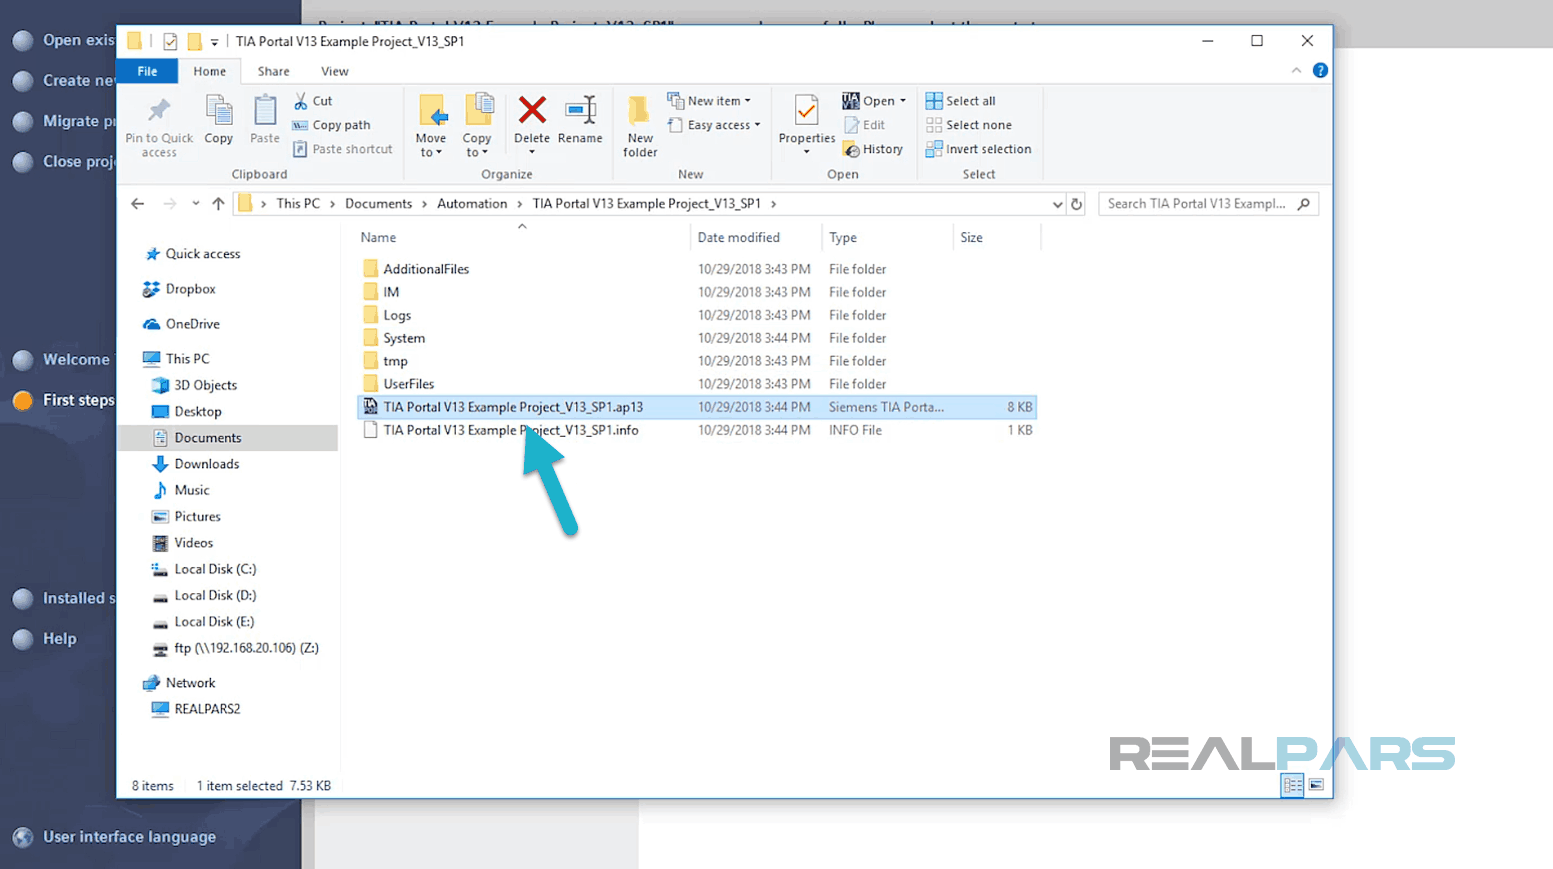Image resolution: width=1553 pixels, height=869 pixels.
Task: Click Invert selection in ribbon
Action: click(978, 149)
